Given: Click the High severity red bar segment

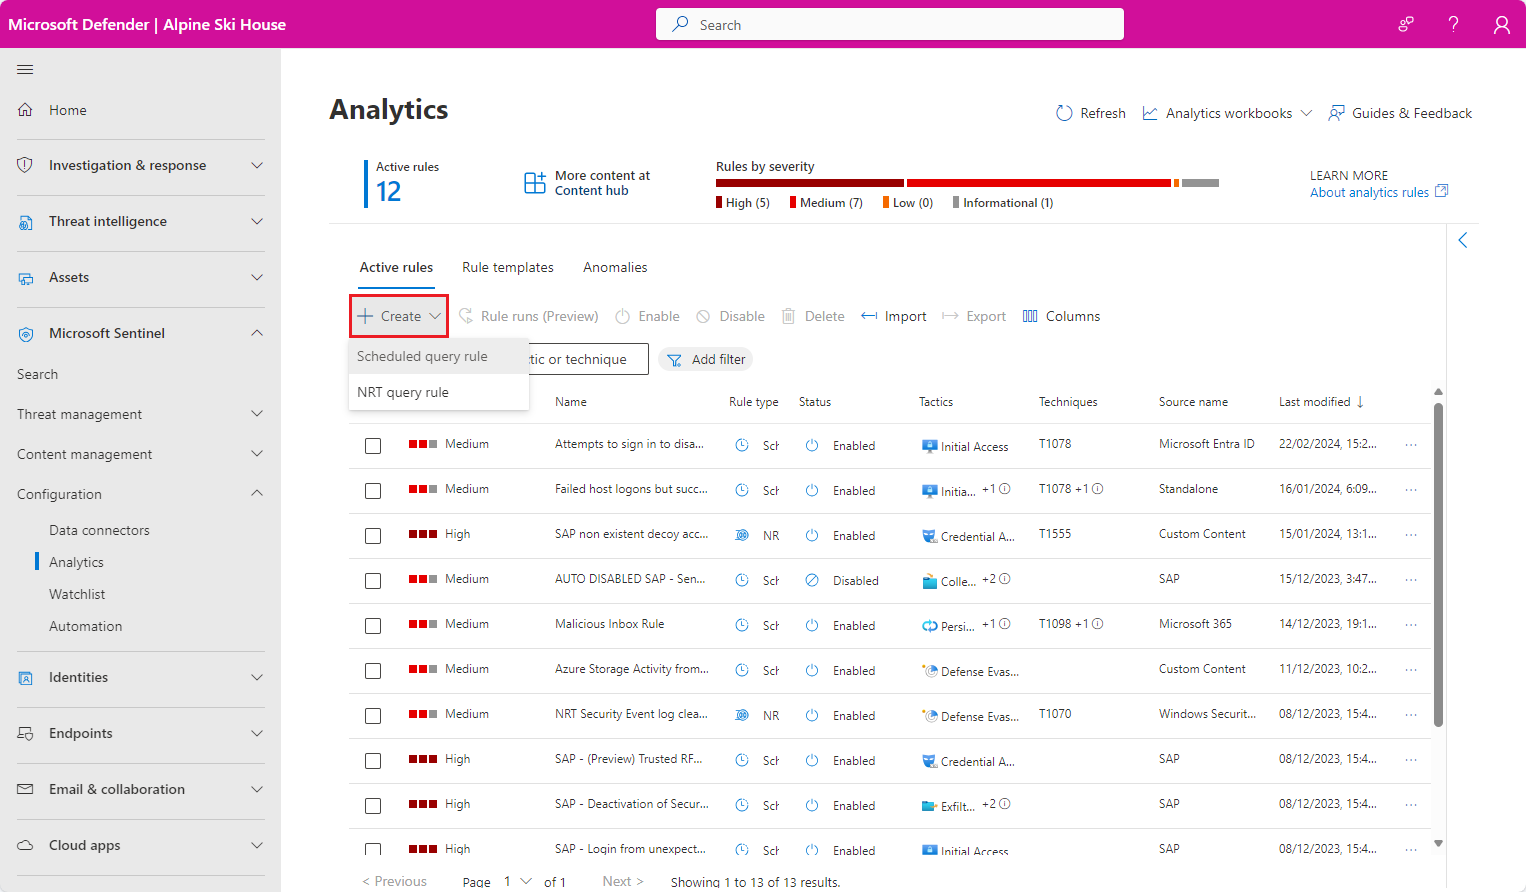Looking at the screenshot, I should [x=810, y=183].
